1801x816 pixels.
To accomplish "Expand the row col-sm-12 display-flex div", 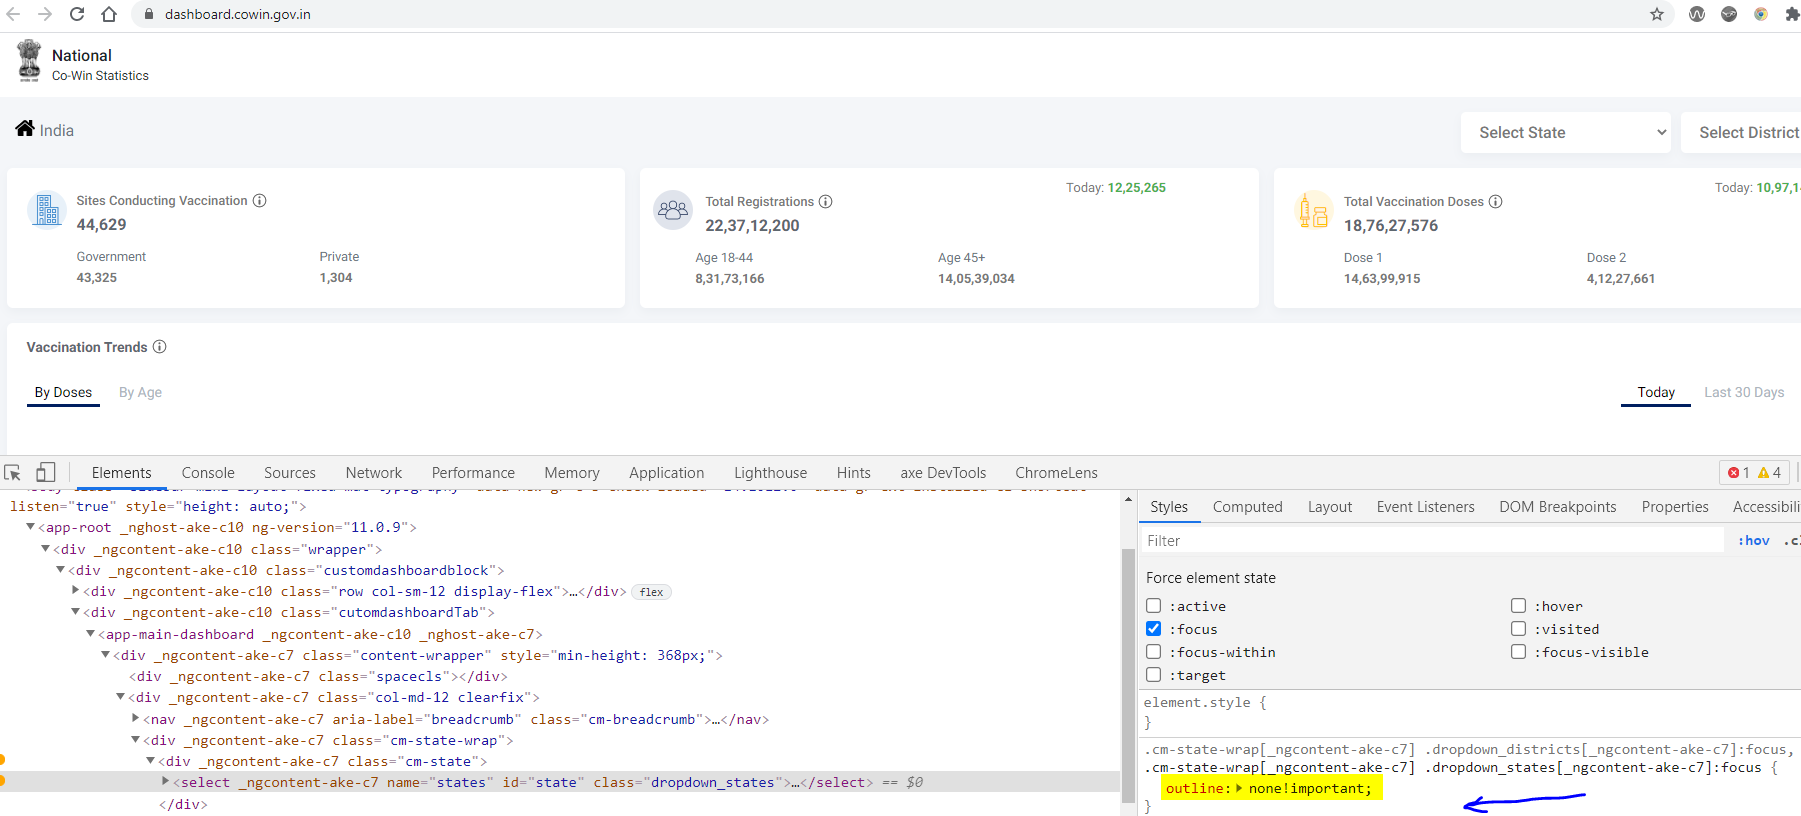I will pos(76,591).
